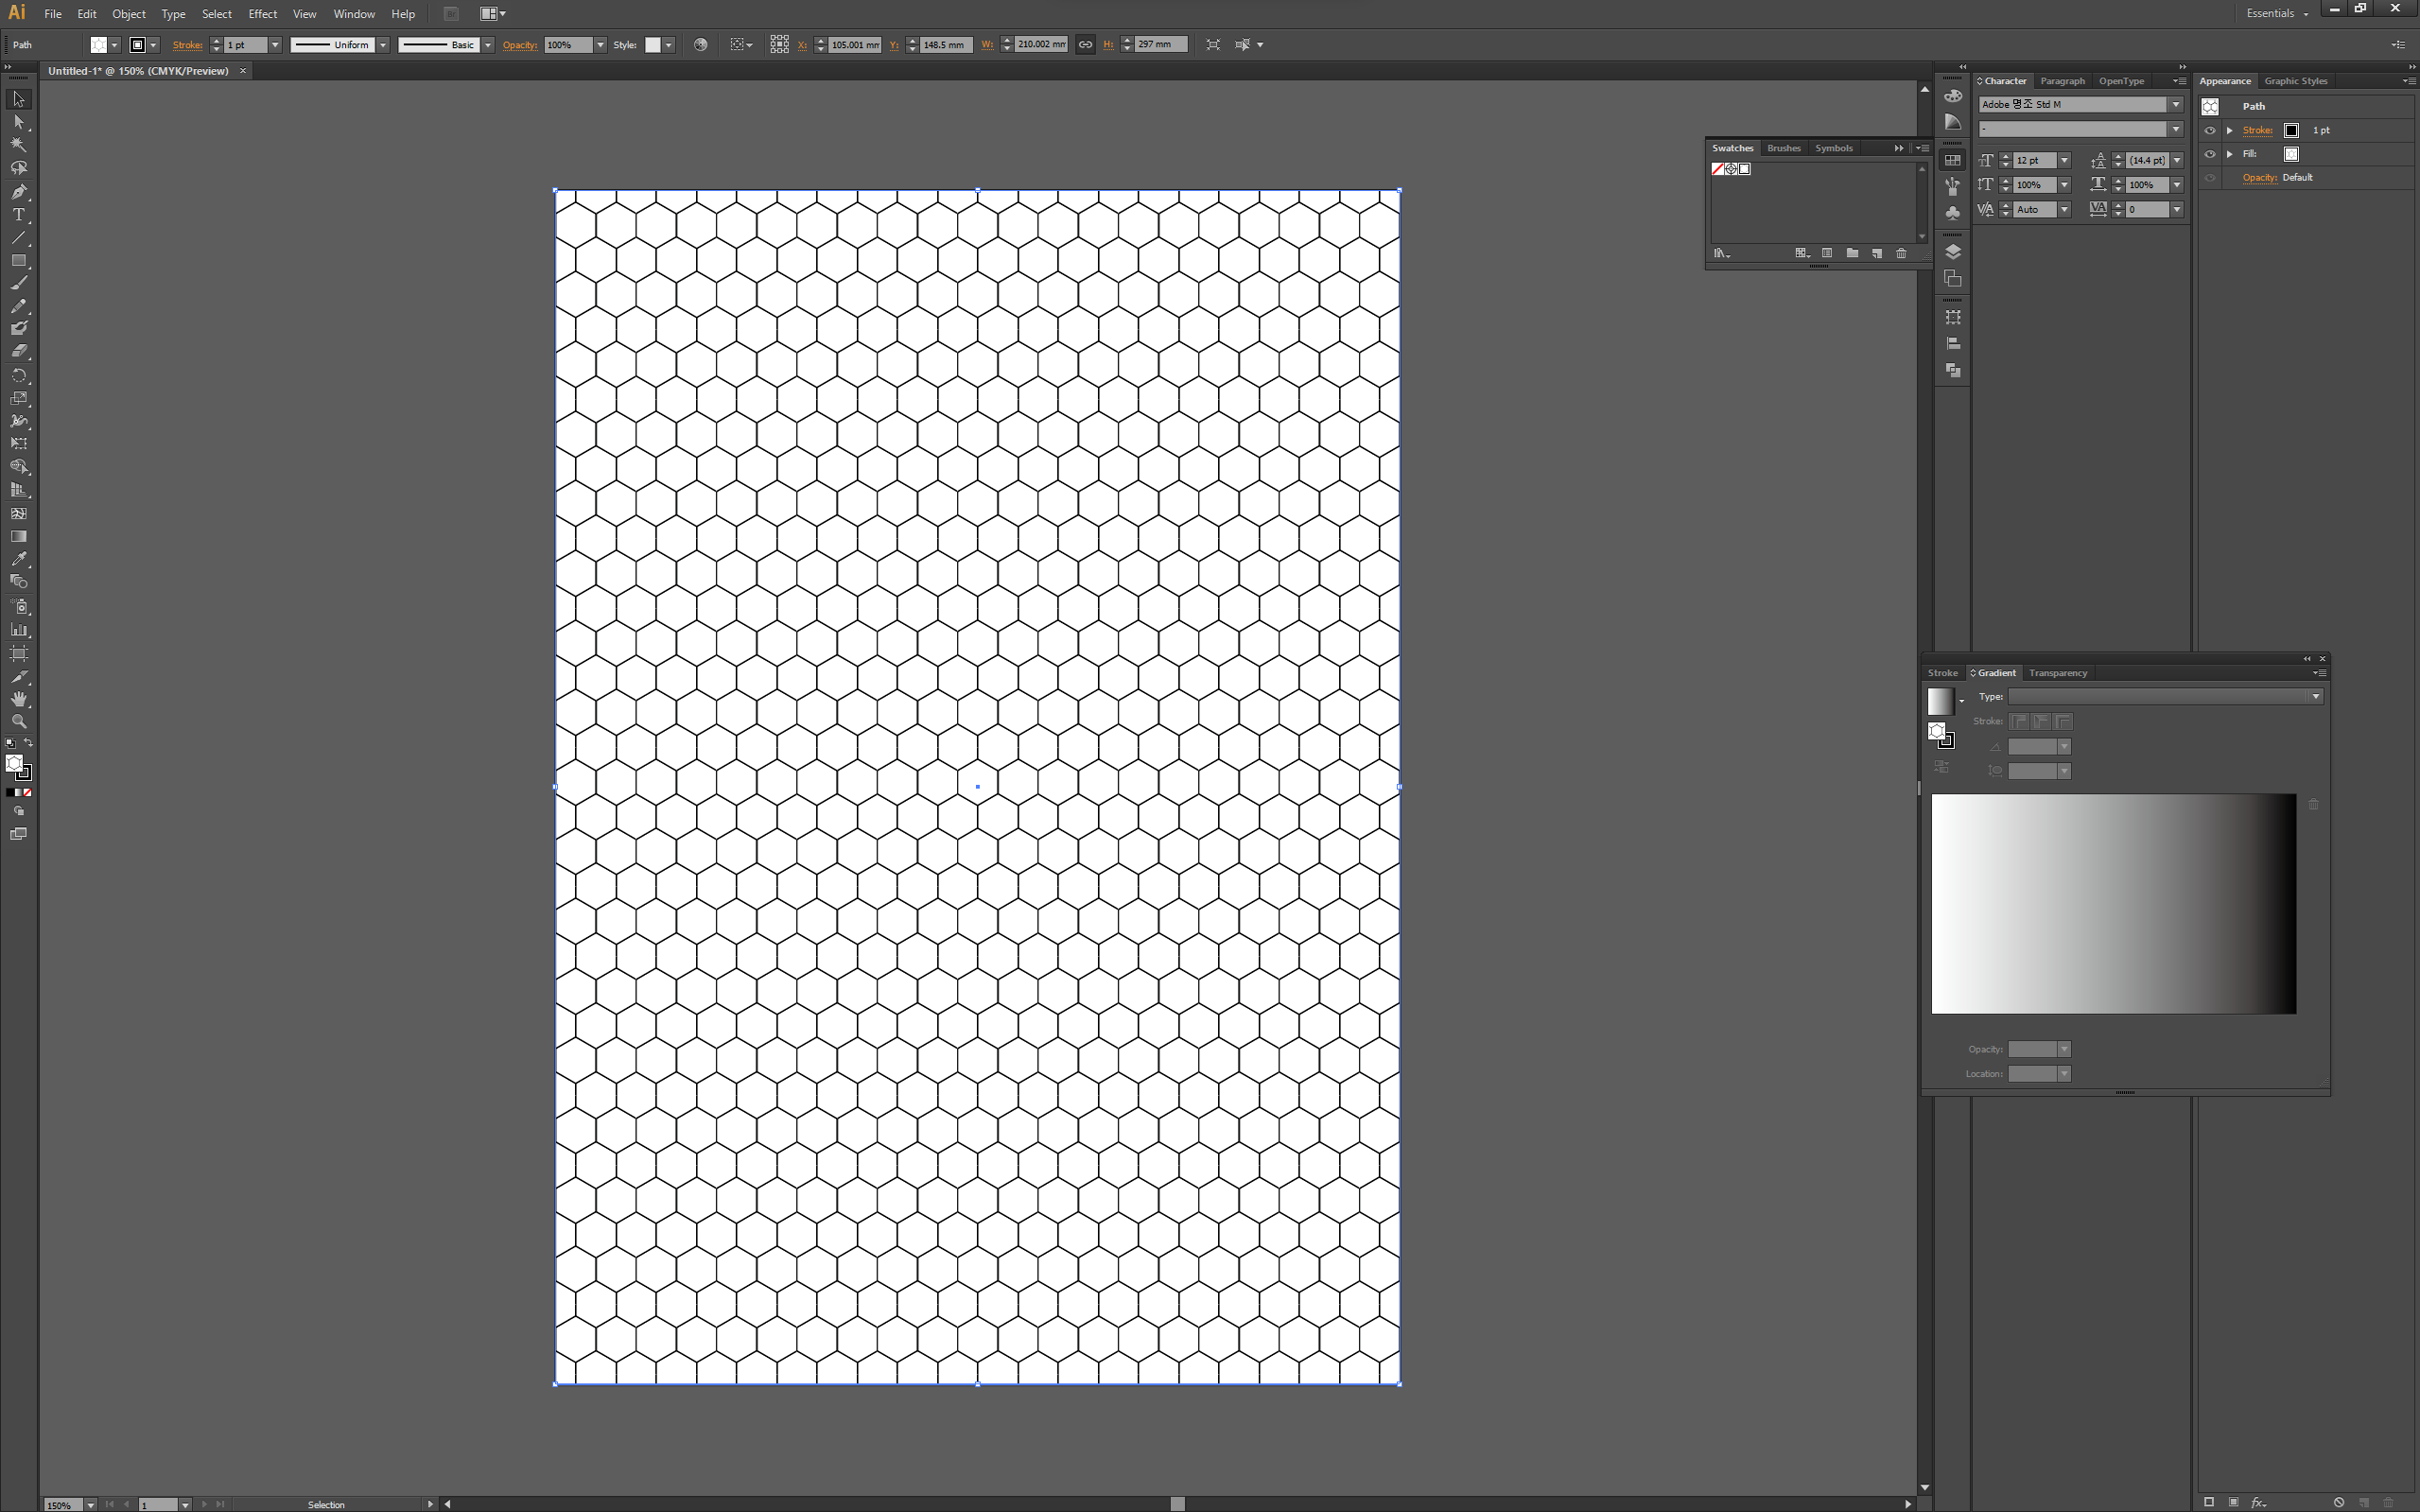
Task: Click the Eraser tool
Action: click(x=18, y=352)
